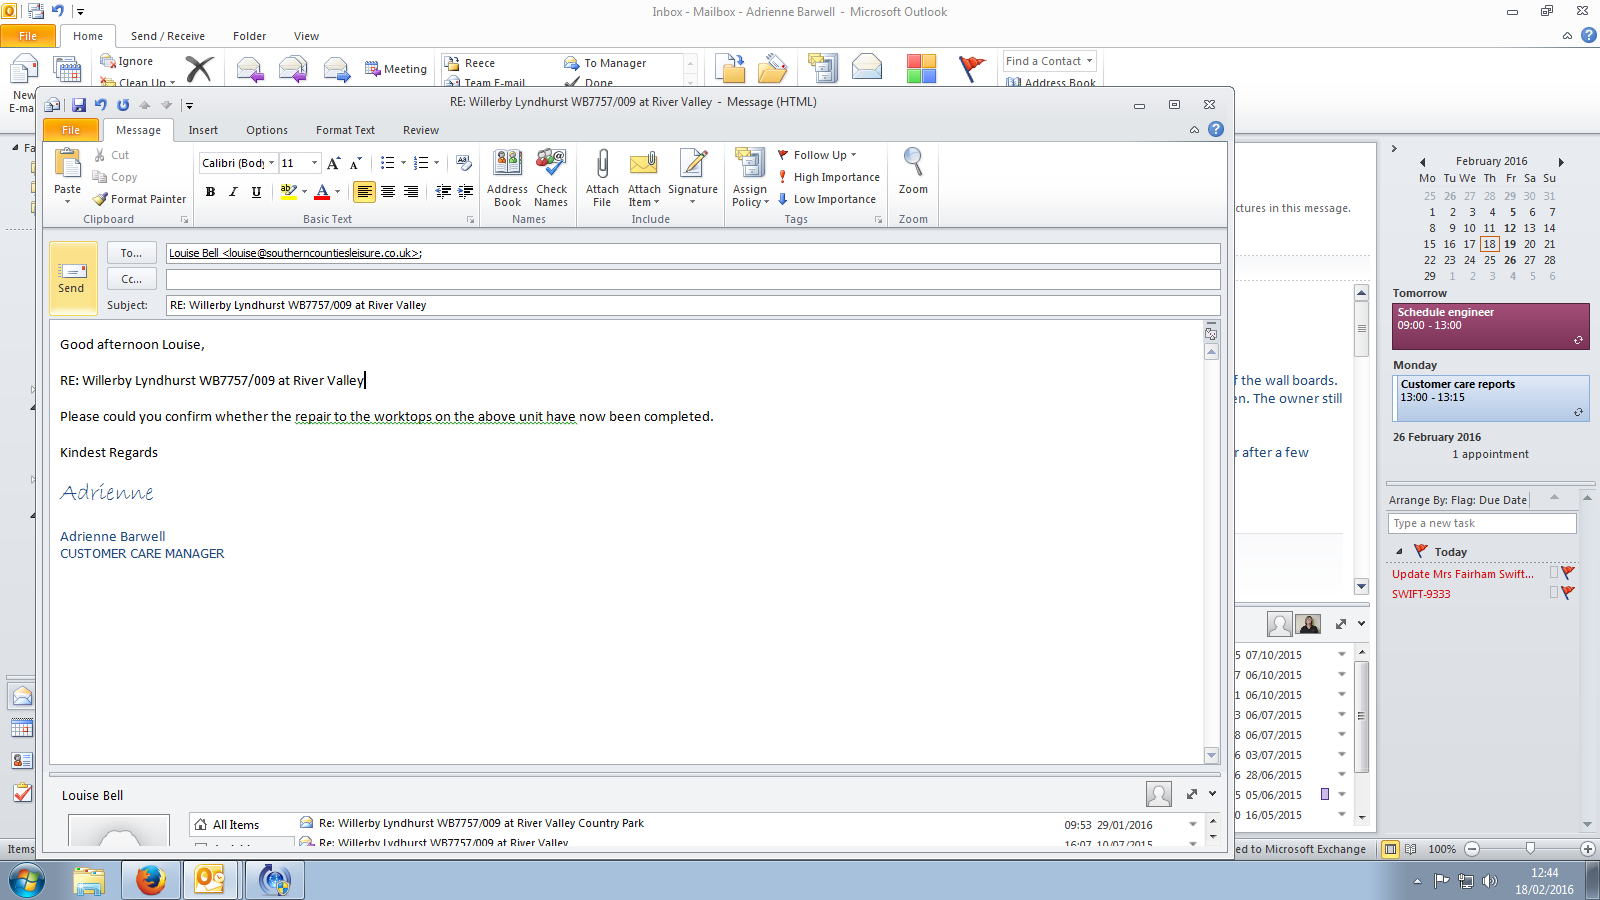Open Help in the message window
Viewport: 1600px width, 900px height.
pyautogui.click(x=1216, y=129)
